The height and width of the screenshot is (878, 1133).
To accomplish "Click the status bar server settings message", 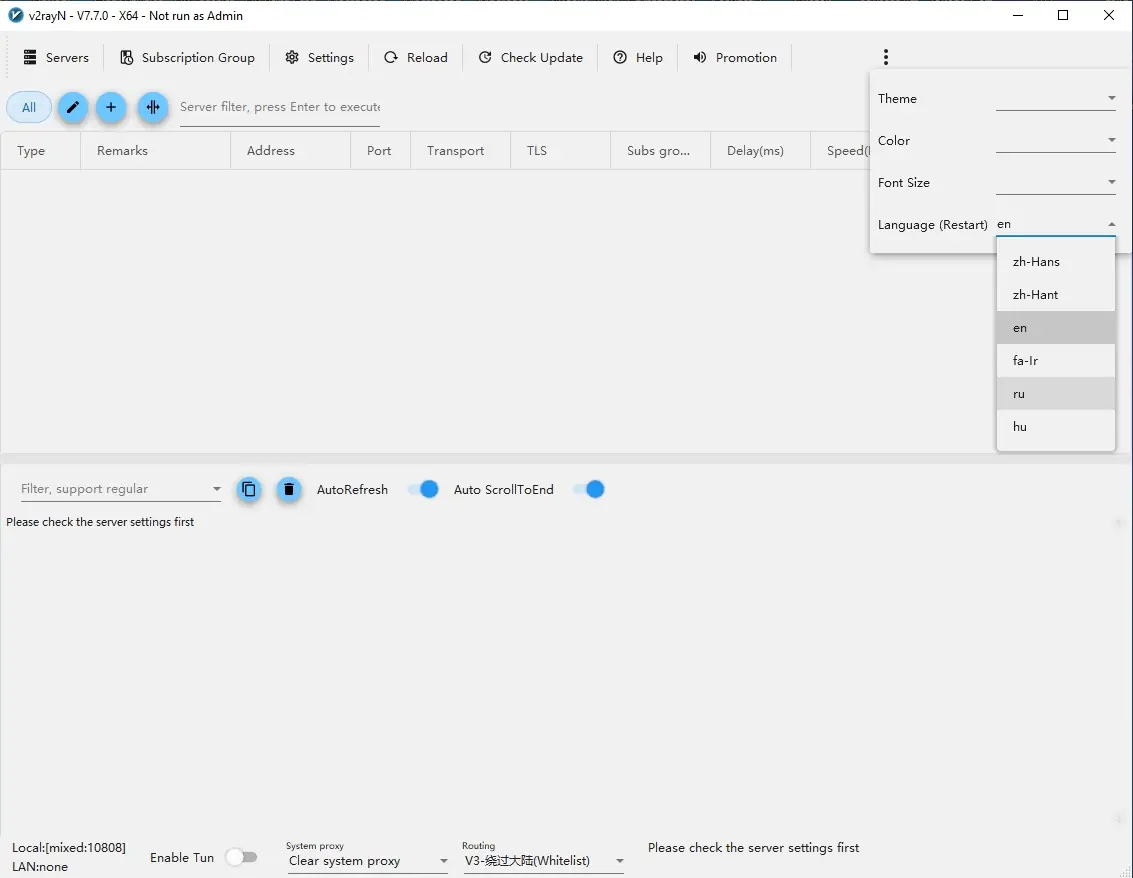I will 753,848.
